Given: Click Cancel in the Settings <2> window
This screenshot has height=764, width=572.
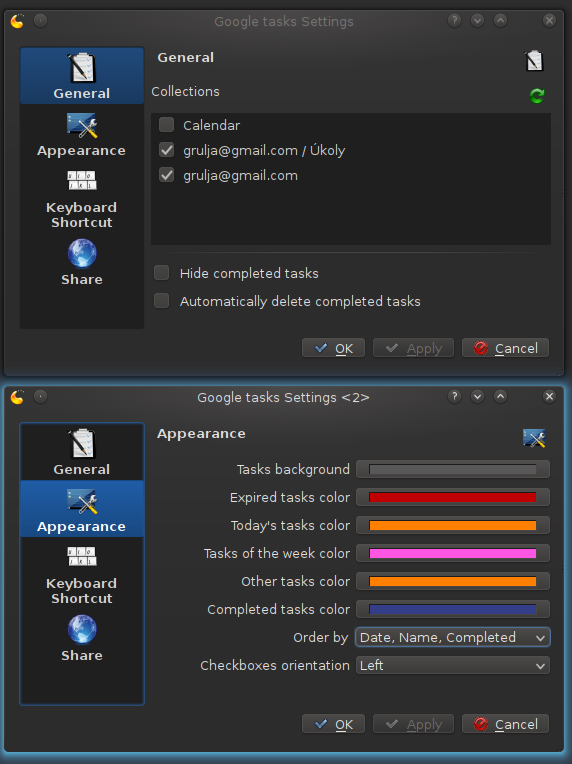Looking at the screenshot, I should [505, 724].
